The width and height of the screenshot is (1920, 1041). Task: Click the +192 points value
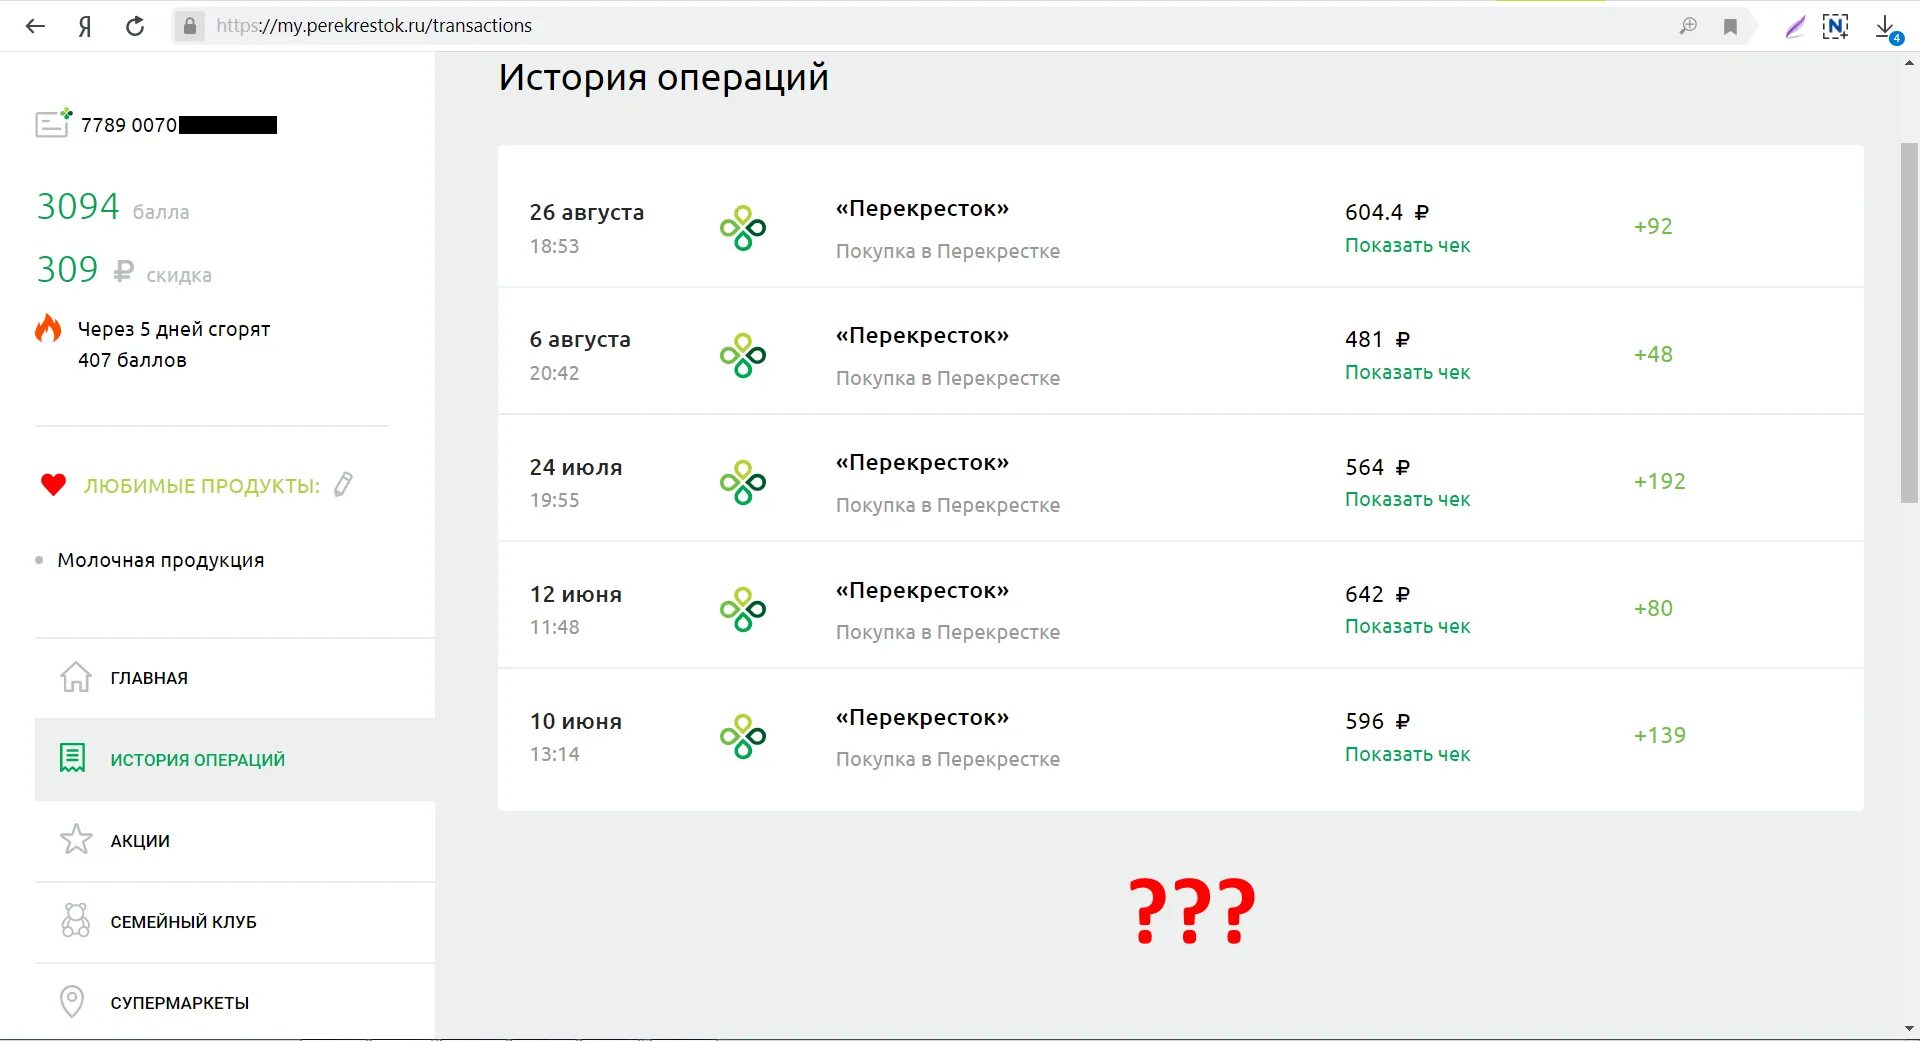tap(1660, 481)
